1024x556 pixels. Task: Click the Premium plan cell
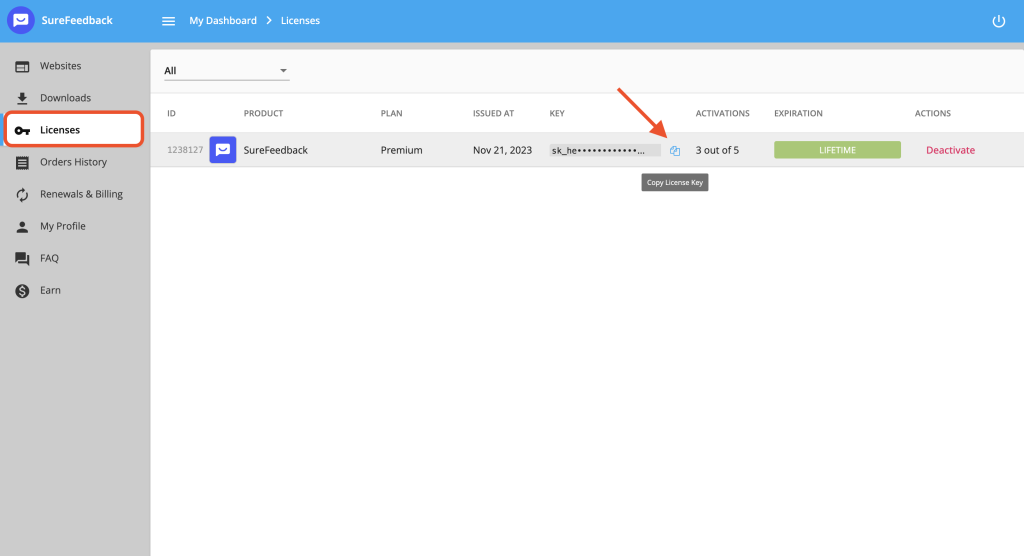tap(402, 150)
